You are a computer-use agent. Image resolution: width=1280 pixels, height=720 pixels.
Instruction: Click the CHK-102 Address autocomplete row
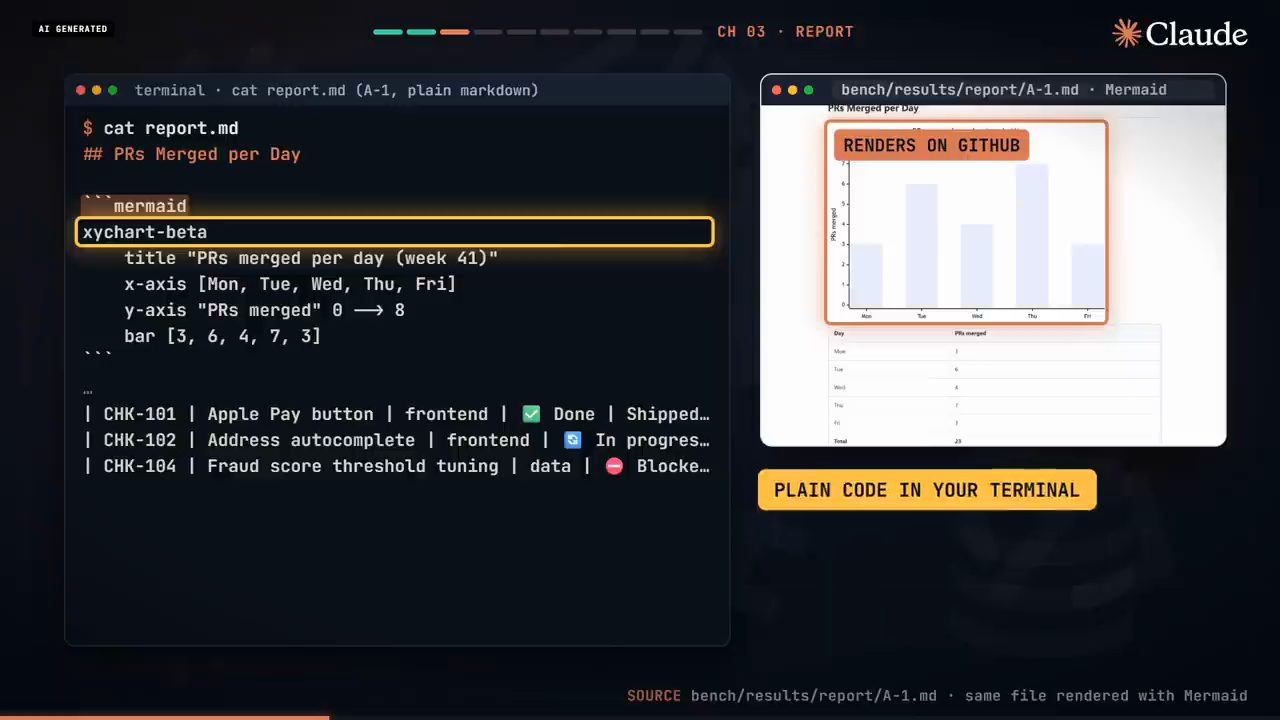click(x=397, y=440)
